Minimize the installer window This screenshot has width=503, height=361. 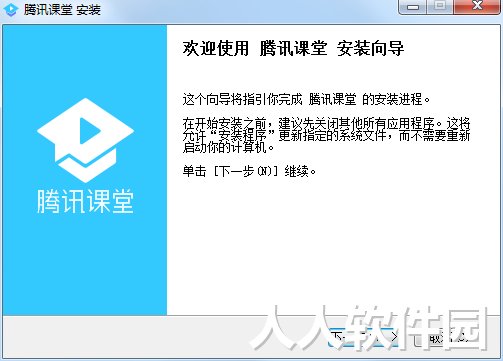[413, 7]
